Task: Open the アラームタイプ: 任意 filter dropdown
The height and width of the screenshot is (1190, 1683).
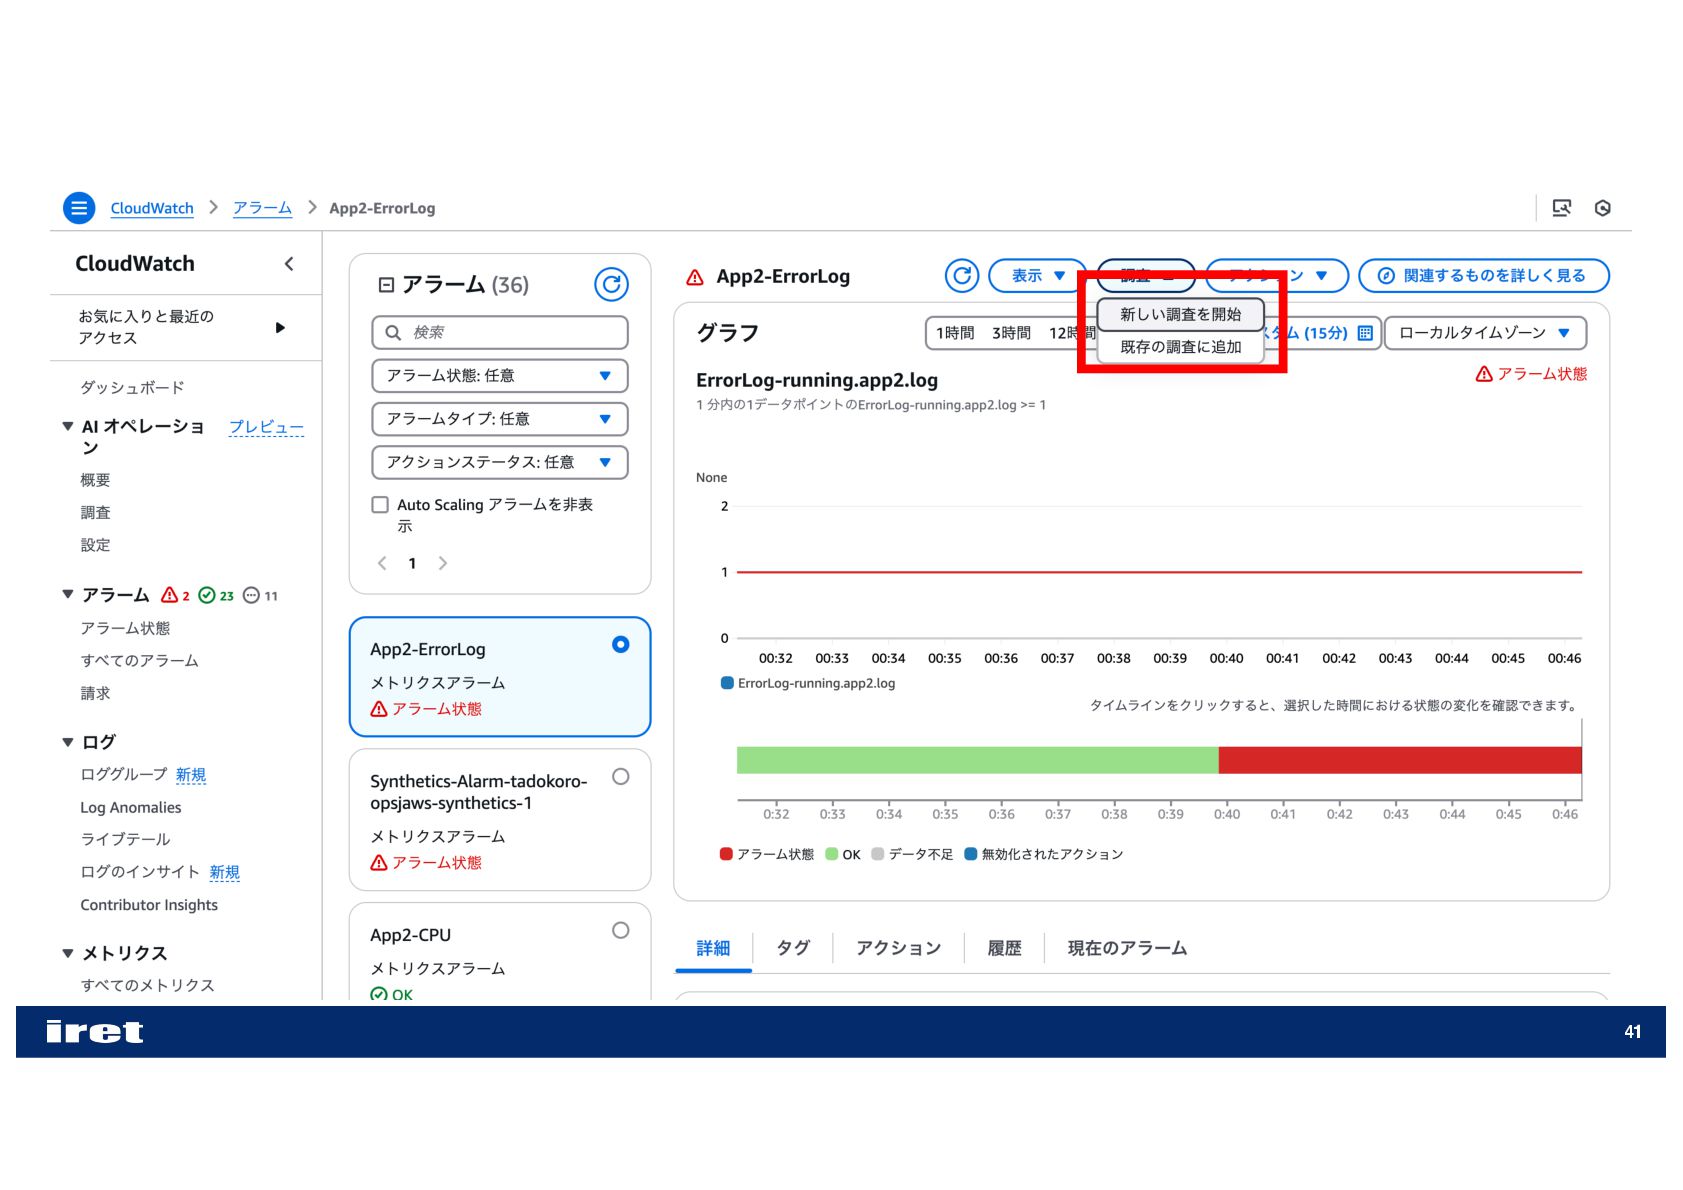Action: tap(500, 419)
